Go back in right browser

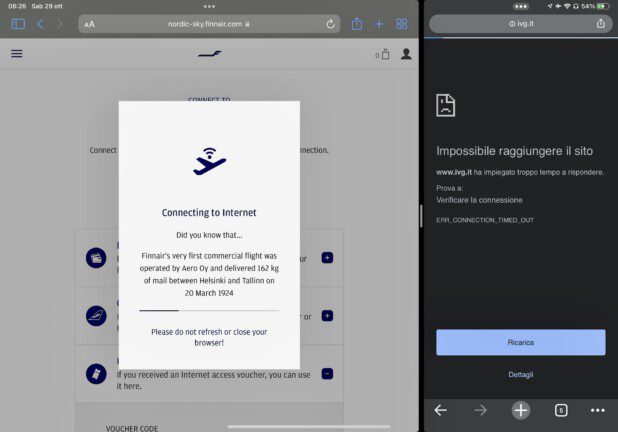(440, 410)
